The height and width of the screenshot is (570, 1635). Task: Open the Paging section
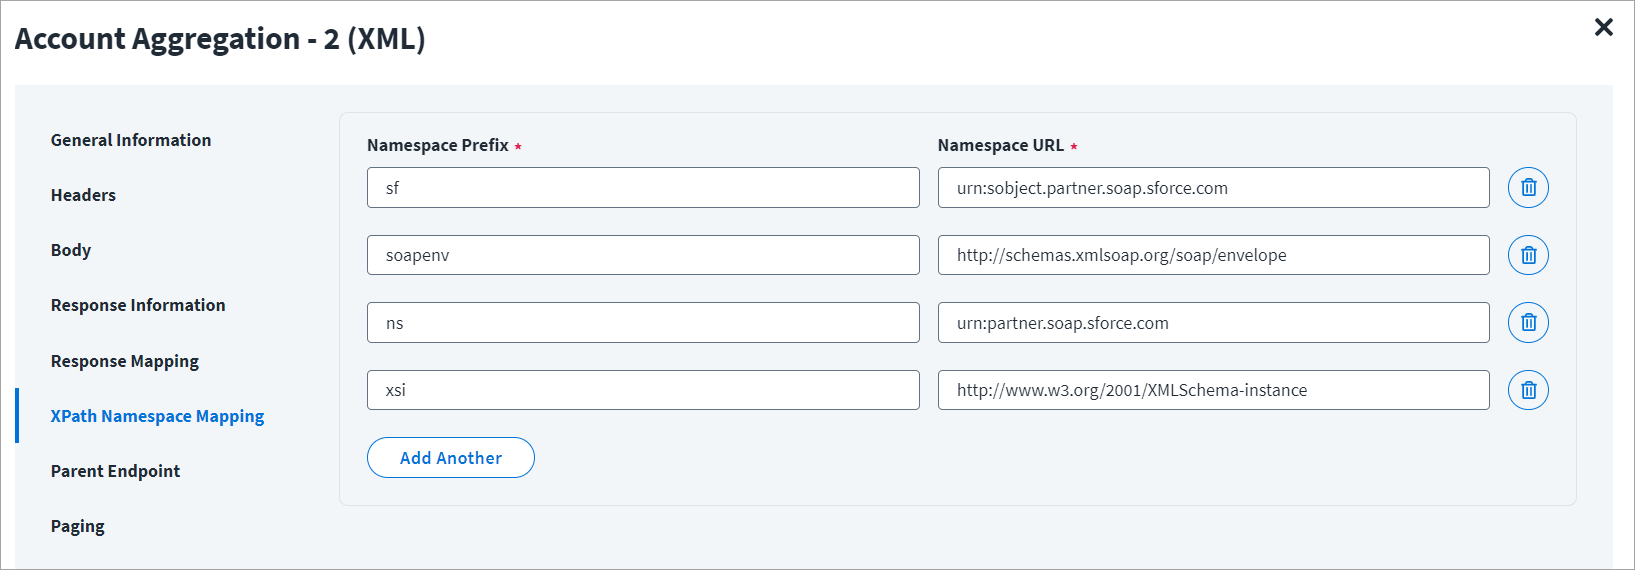[x=78, y=526]
